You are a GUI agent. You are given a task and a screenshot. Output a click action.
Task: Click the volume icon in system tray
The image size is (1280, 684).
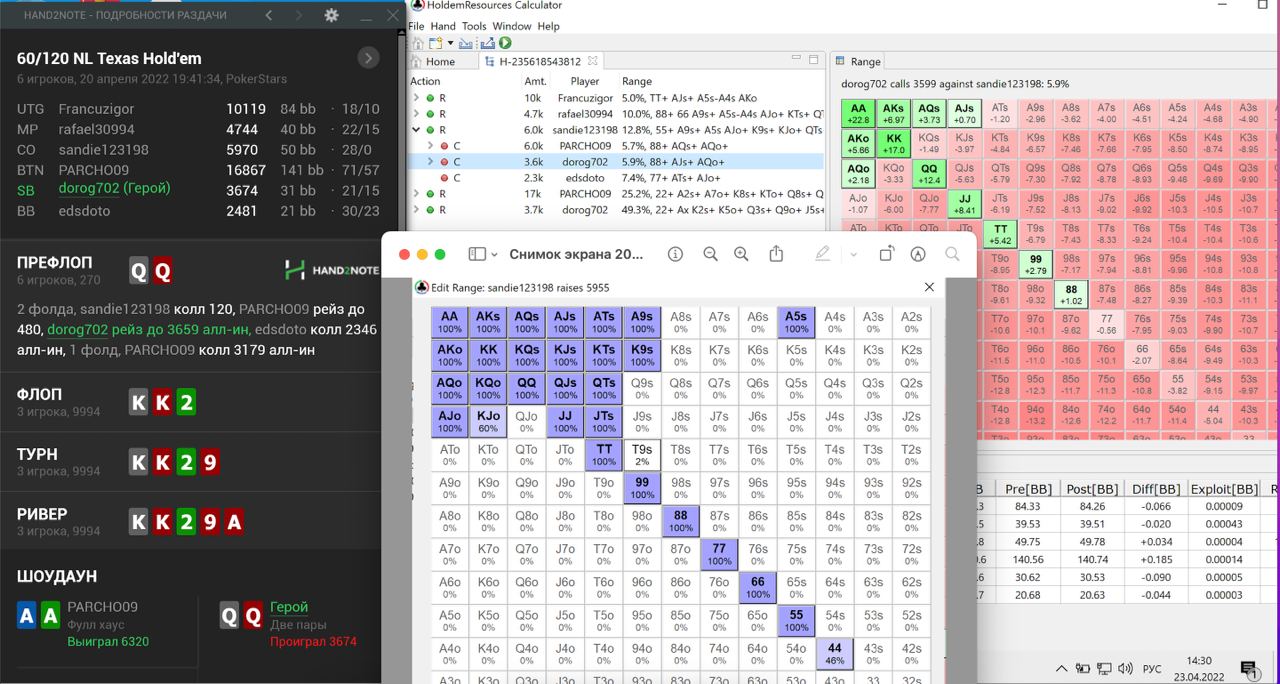[x=1125, y=668]
